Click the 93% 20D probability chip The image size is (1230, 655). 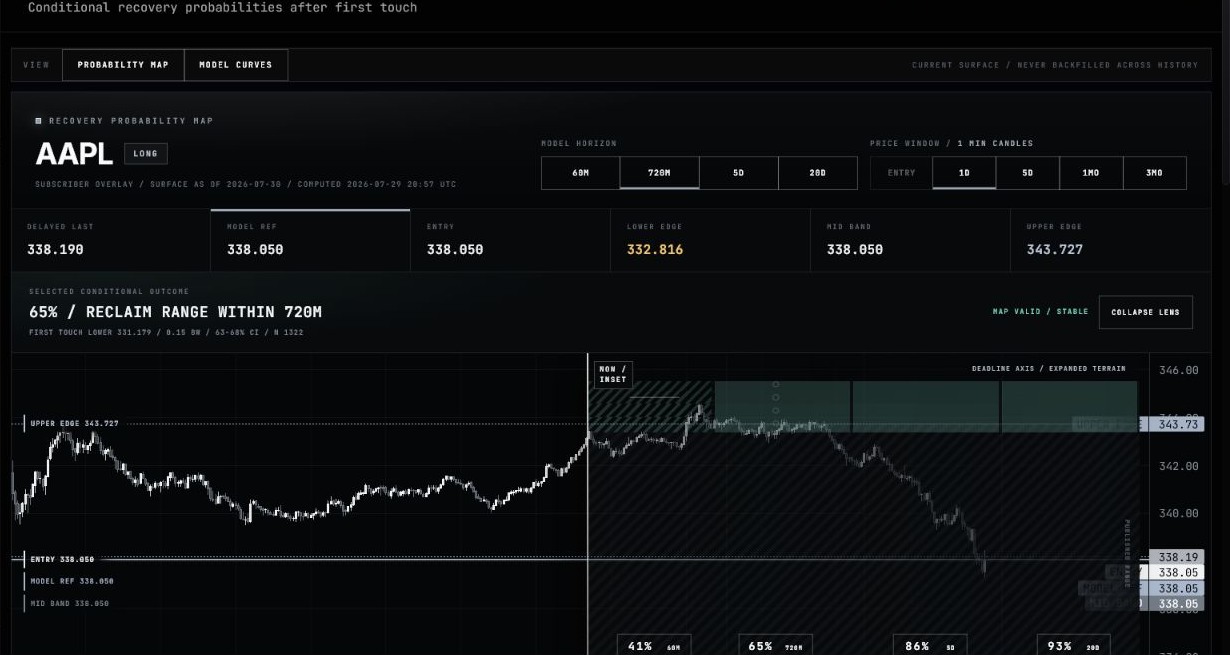tap(1073, 645)
